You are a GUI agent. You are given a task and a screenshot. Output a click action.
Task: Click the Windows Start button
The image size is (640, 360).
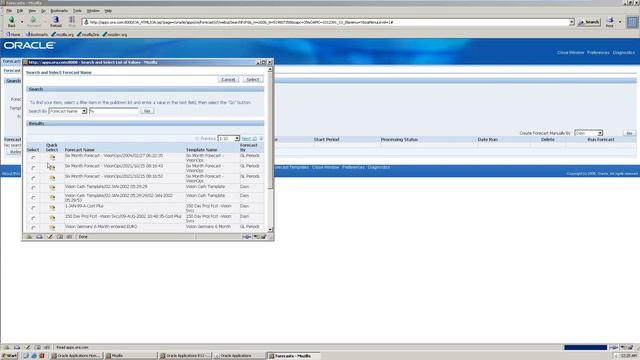pos(10,356)
